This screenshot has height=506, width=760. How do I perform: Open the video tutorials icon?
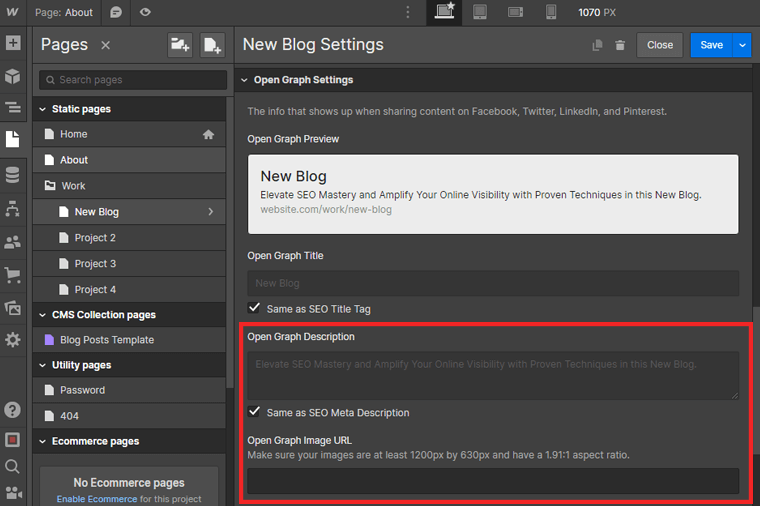point(14,493)
